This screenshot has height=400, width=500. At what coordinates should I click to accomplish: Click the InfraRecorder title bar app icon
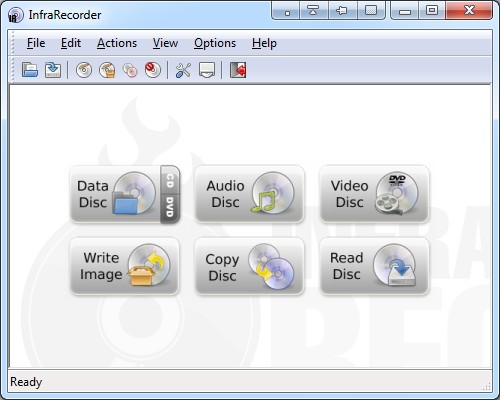pos(16,15)
